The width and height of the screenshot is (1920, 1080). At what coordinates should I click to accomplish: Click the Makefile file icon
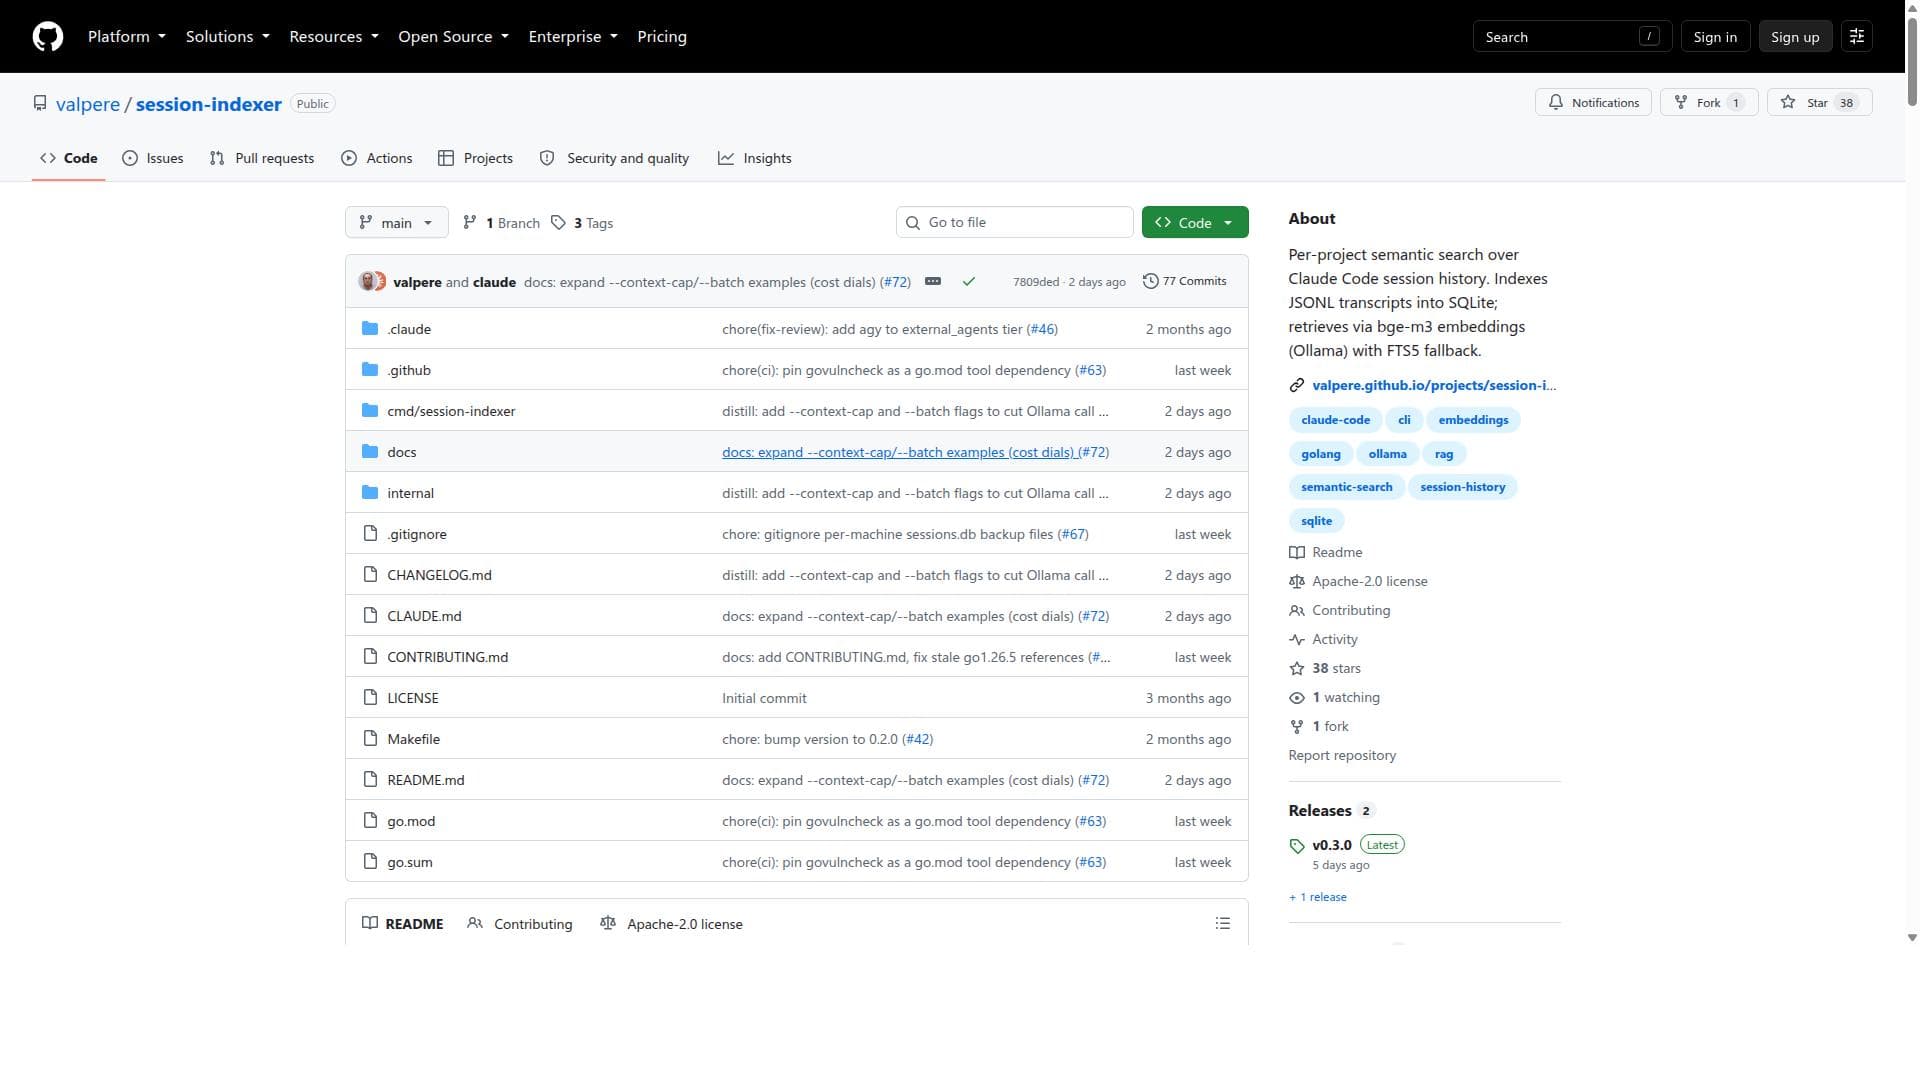coord(370,739)
